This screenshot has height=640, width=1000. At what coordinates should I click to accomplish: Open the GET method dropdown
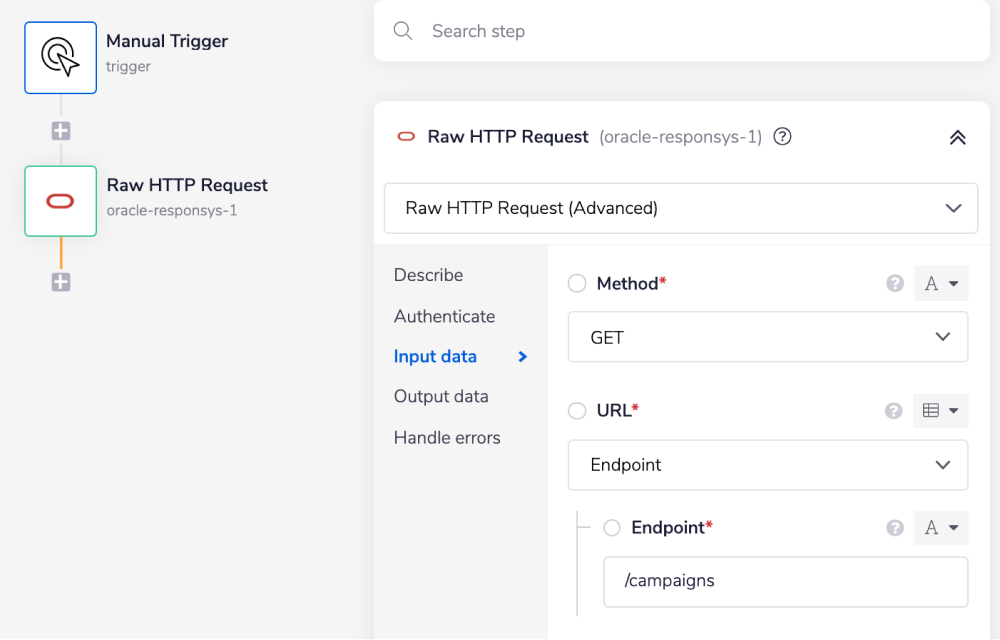pyautogui.click(x=767, y=337)
